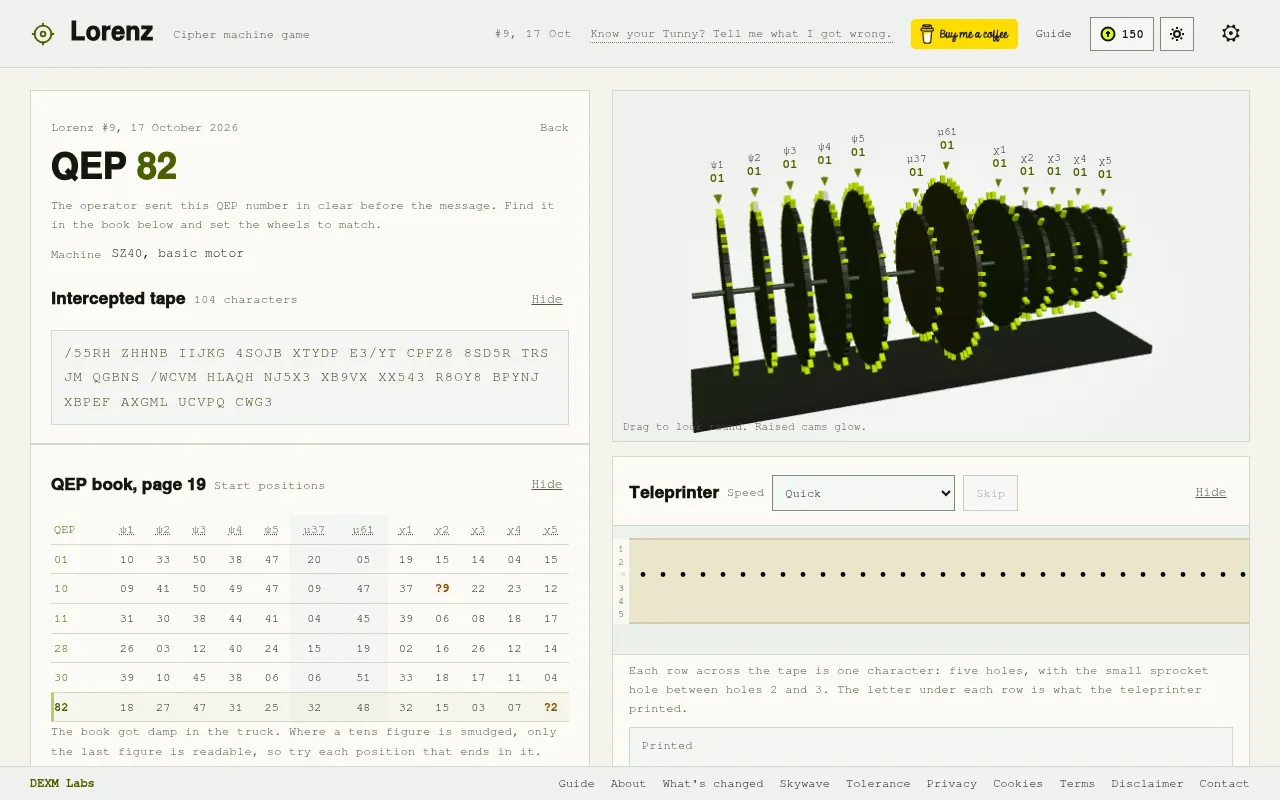Screen dimensions: 1280x800
Task: Click the μ61 column header in the book
Action: [363, 530]
